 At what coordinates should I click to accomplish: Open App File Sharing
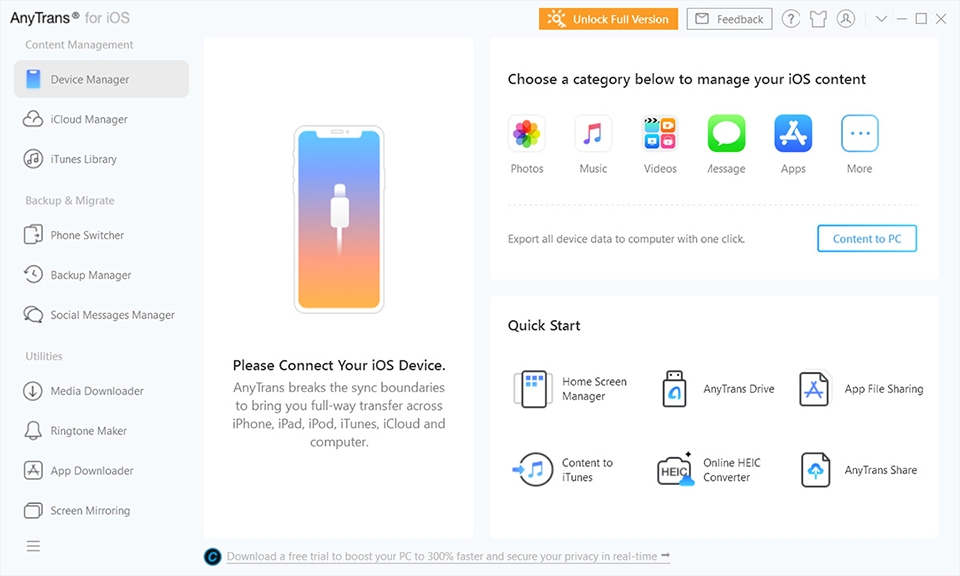(x=861, y=389)
